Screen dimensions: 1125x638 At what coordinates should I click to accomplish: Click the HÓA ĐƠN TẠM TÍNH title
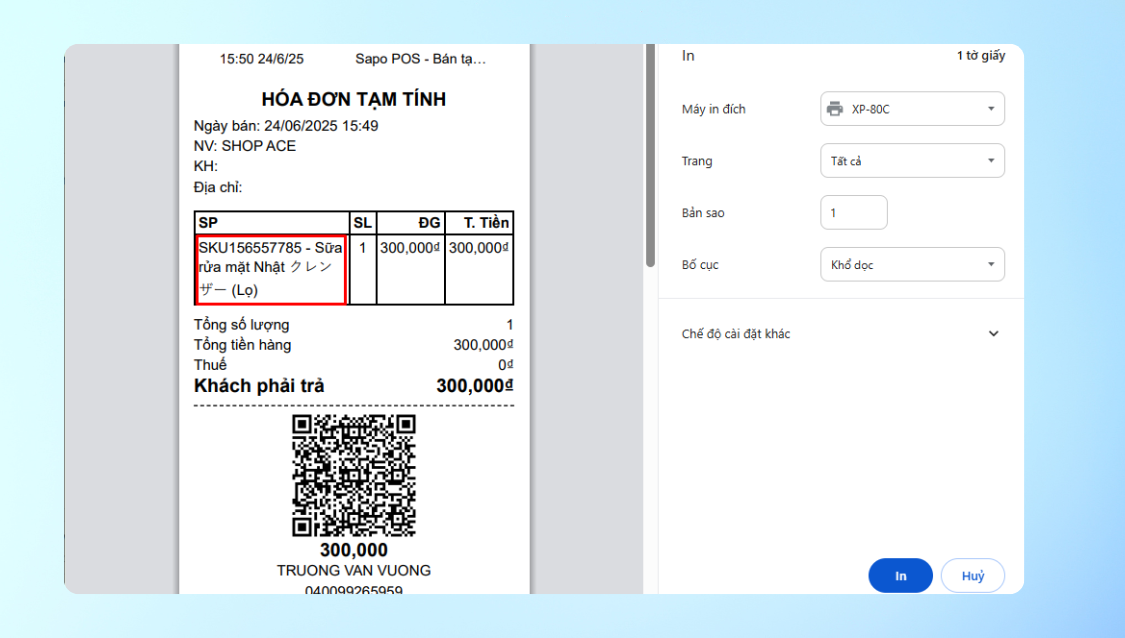click(x=354, y=99)
